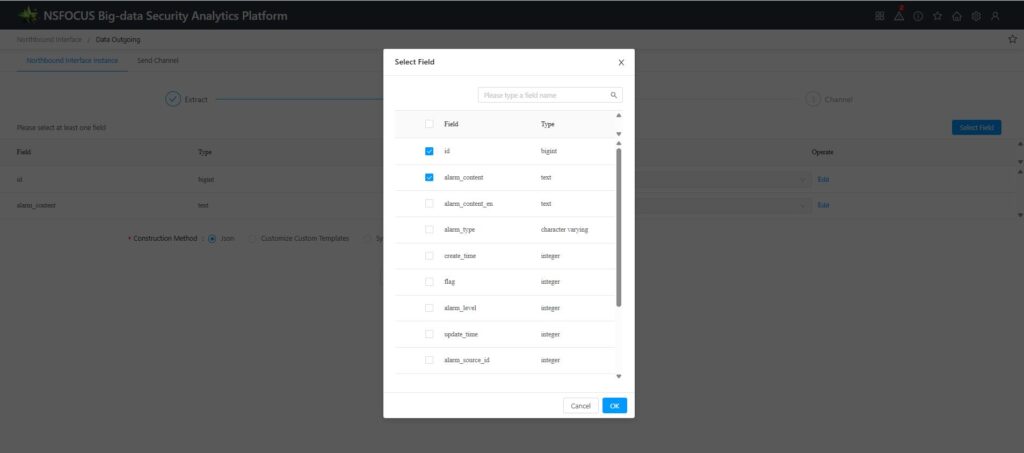The image size is (1024, 453).
Task: Expand the dropdown in the alarm_content row
Action: [803, 205]
